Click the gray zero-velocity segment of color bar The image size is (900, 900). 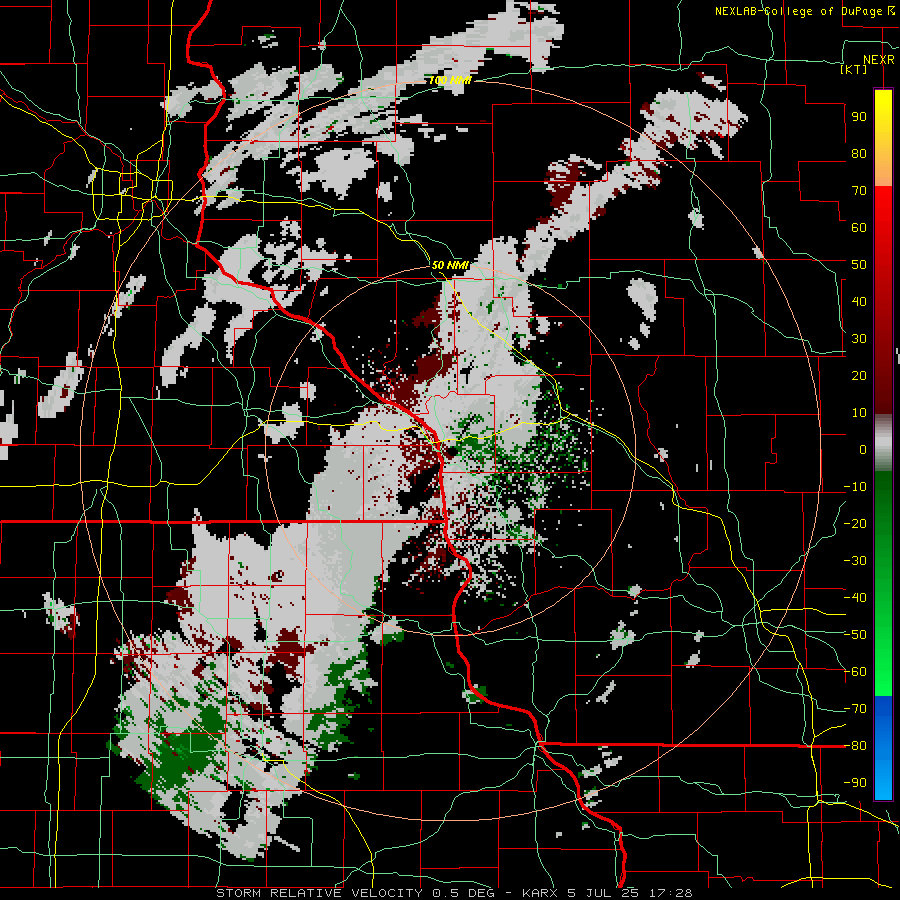pos(883,443)
